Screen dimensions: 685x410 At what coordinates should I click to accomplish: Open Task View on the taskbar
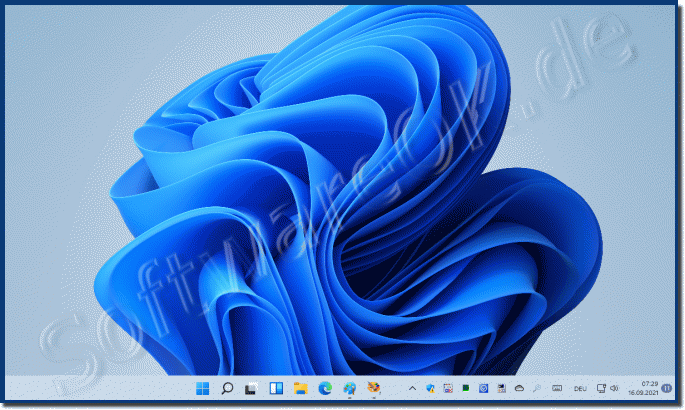point(252,388)
